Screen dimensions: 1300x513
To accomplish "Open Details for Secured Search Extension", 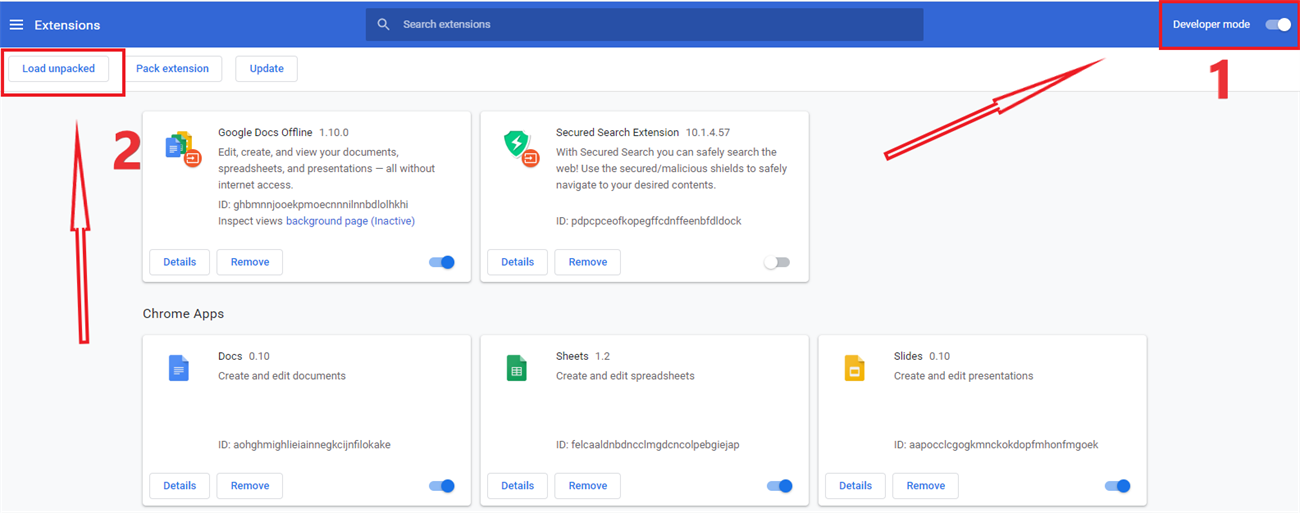I will pos(518,262).
